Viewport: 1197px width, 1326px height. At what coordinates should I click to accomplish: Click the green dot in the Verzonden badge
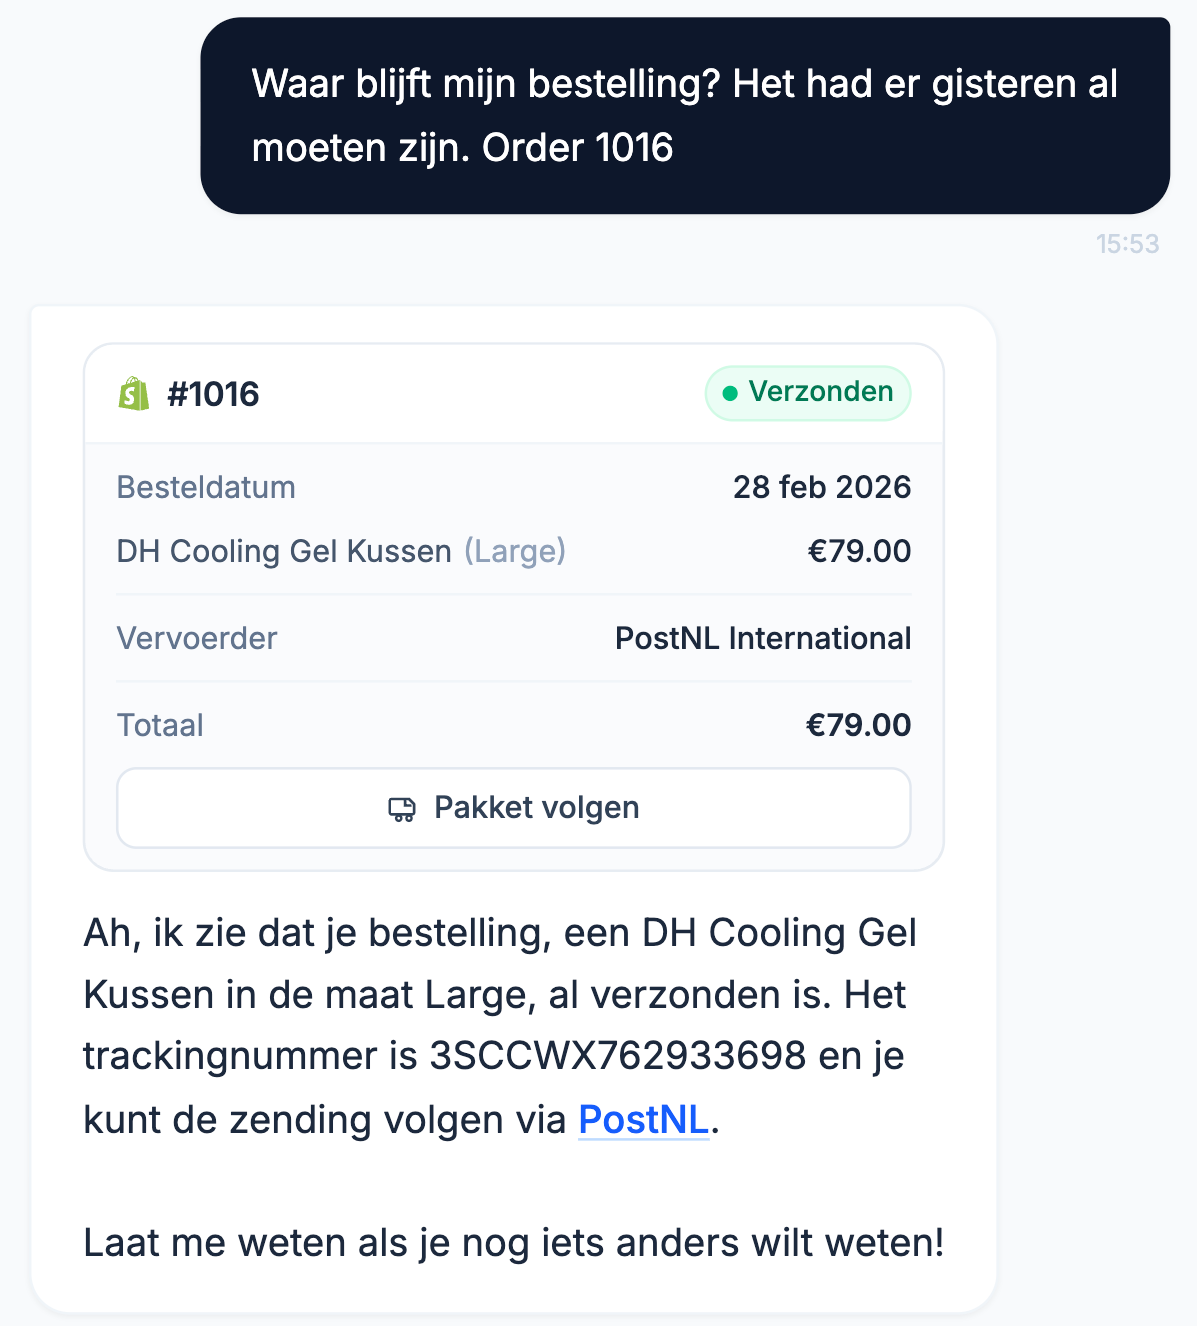[730, 394]
